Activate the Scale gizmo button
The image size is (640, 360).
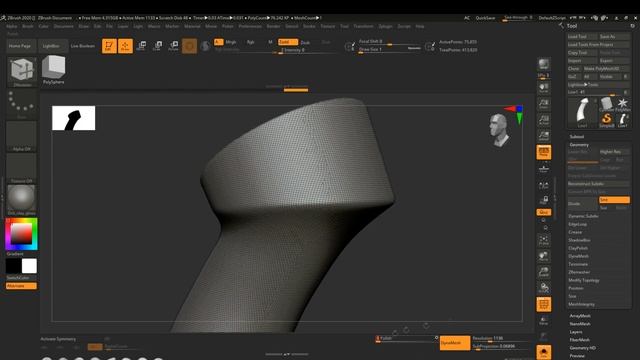[158, 46]
